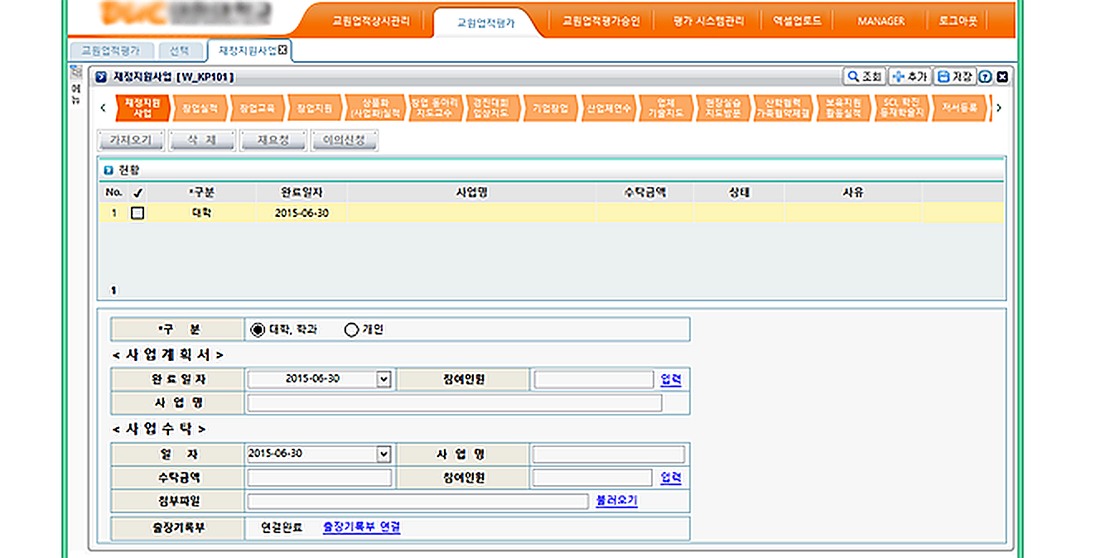The width and height of the screenshot is (1100, 558).
Task: Open the 완료일자 date dropdown
Action: pyautogui.click(x=383, y=379)
